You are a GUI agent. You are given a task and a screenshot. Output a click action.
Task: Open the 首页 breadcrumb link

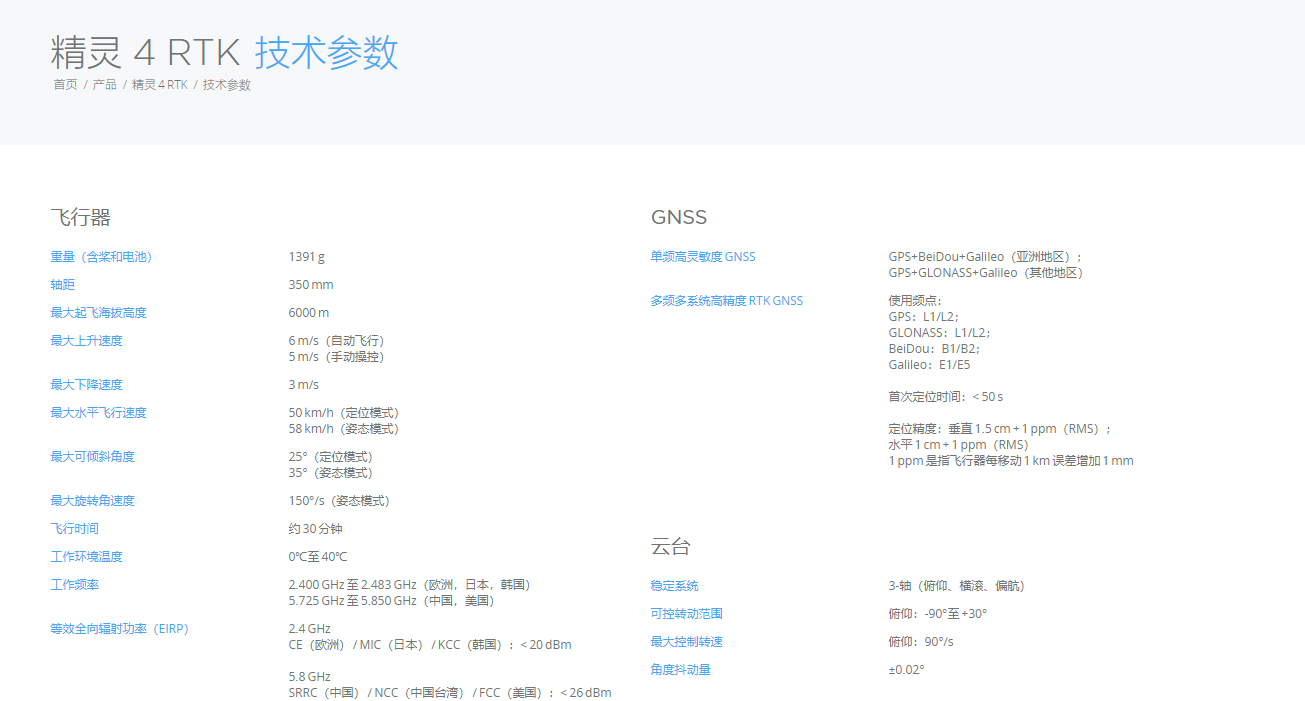click(65, 85)
